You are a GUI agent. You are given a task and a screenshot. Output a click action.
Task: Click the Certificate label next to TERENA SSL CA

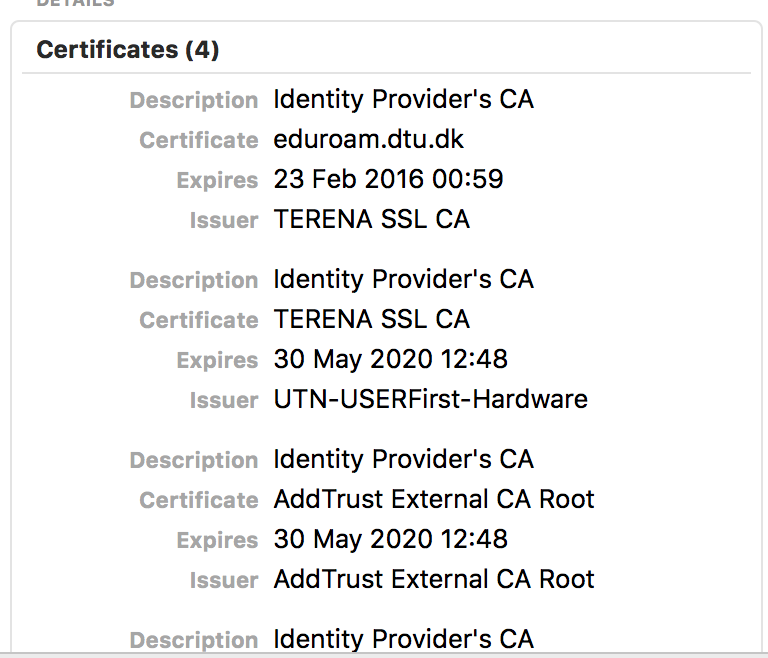[199, 320]
